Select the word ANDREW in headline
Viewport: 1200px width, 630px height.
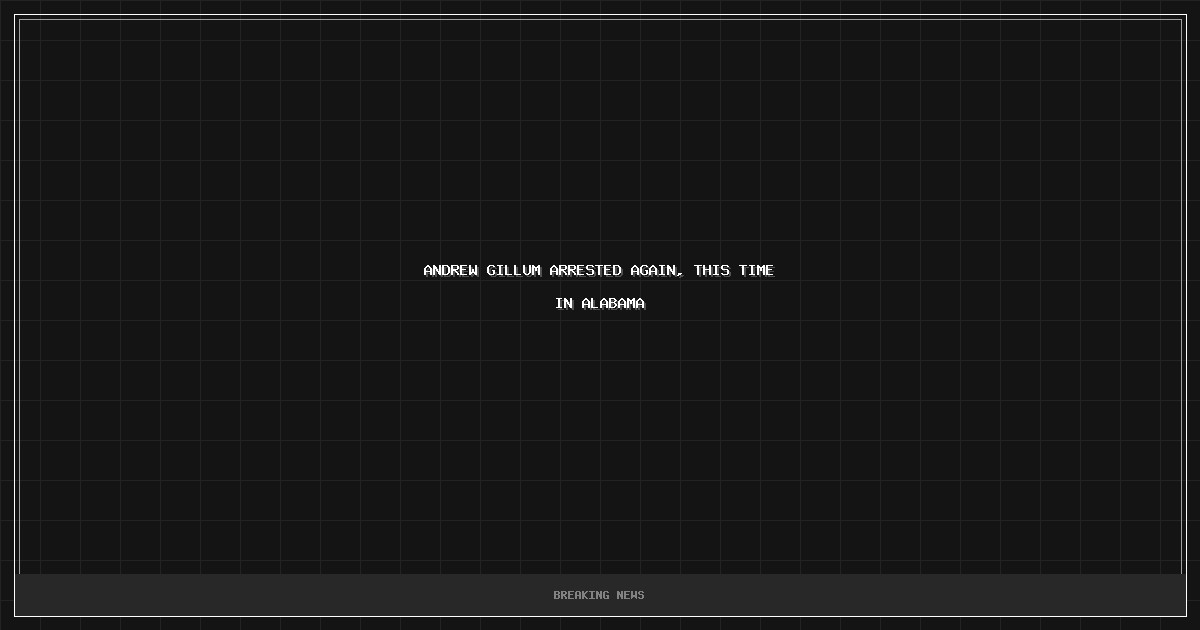point(451,270)
